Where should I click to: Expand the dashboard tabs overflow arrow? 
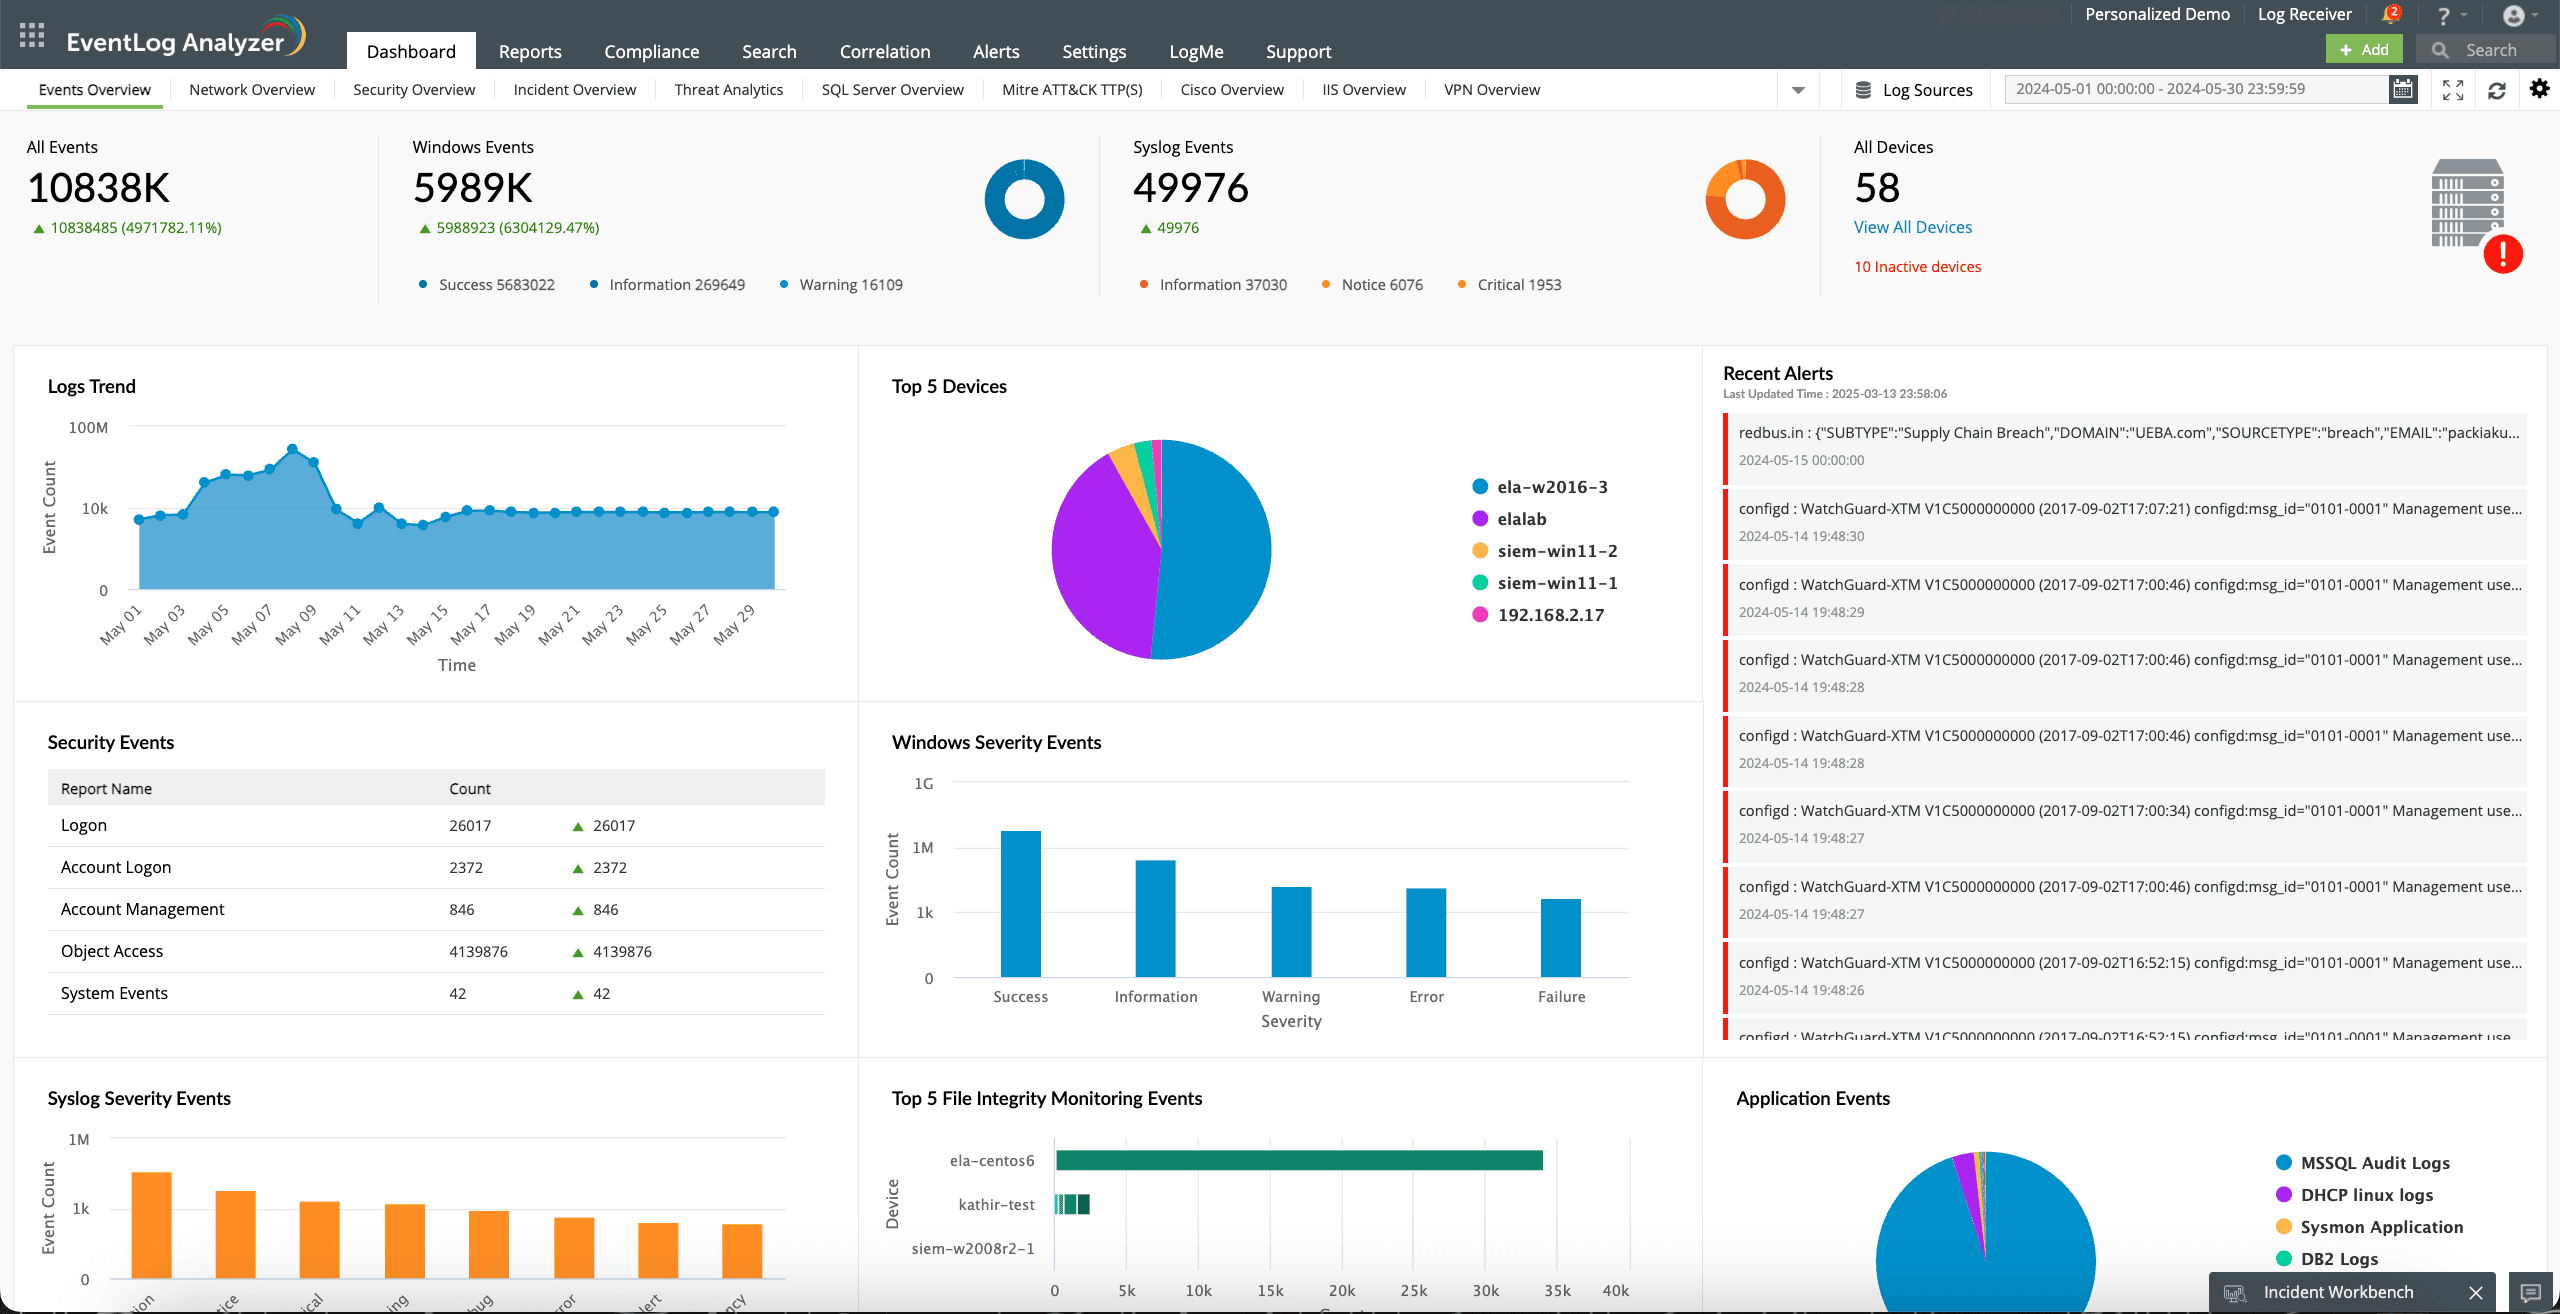pos(1798,89)
